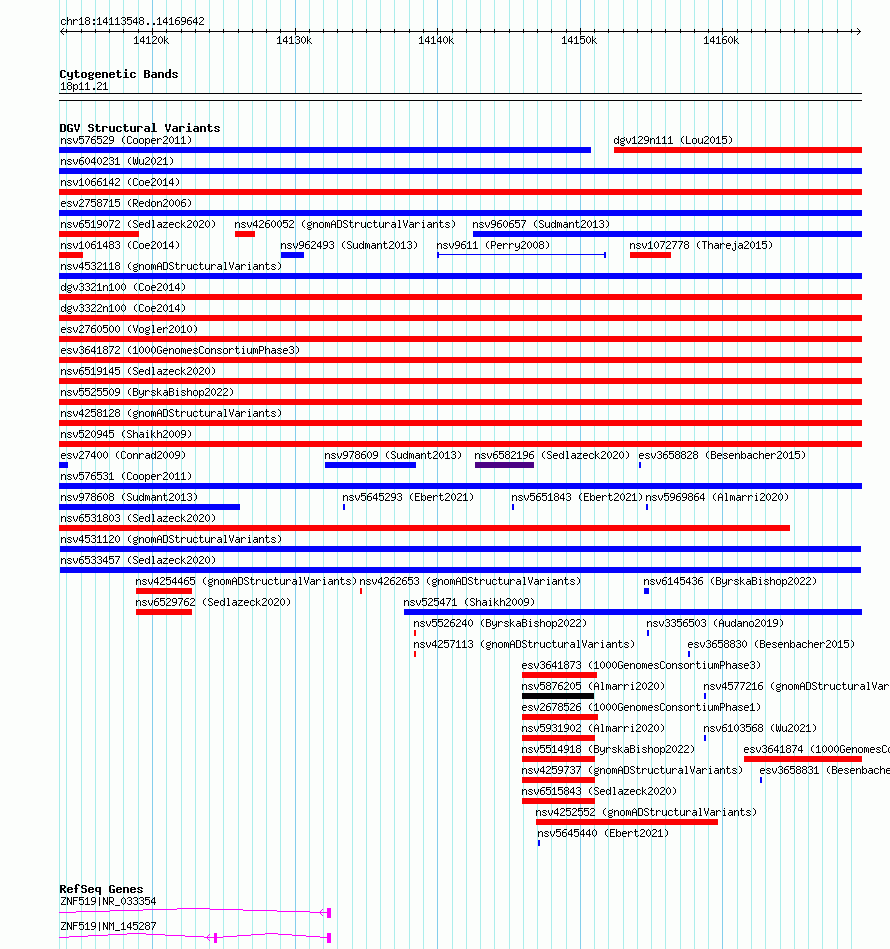Click nsv5931902 (Almarri2020) label
890x949 pixels.
593,728
